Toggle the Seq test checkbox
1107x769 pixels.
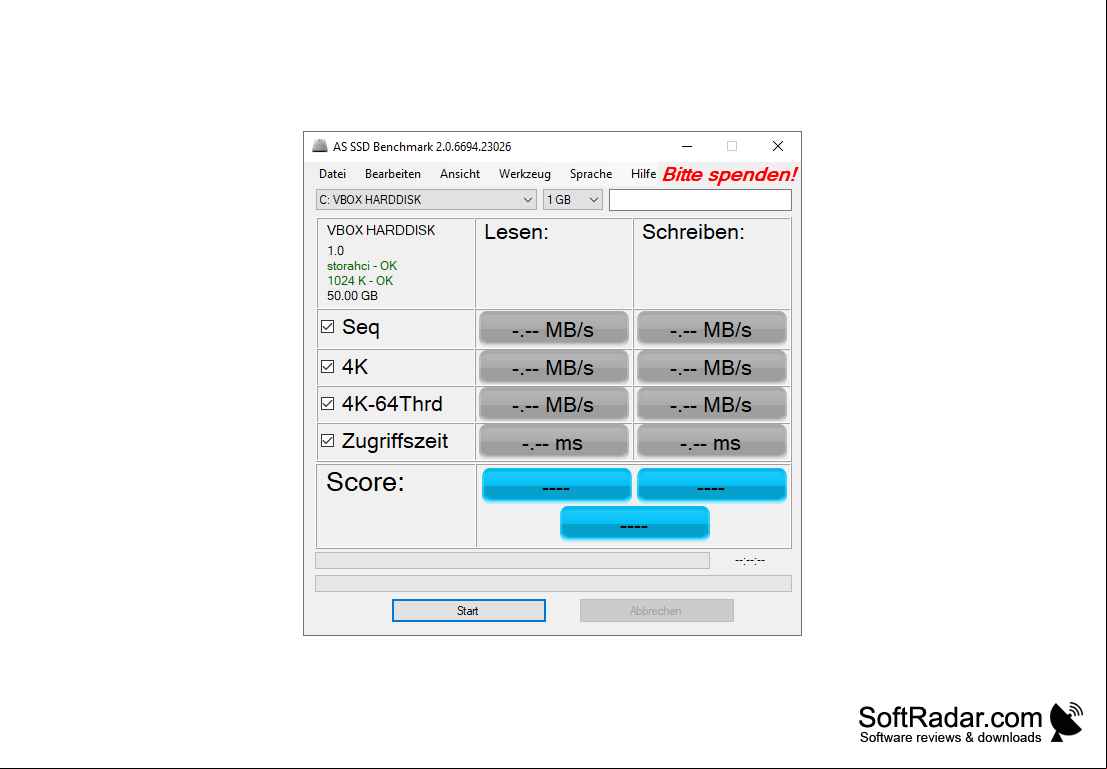click(x=328, y=327)
